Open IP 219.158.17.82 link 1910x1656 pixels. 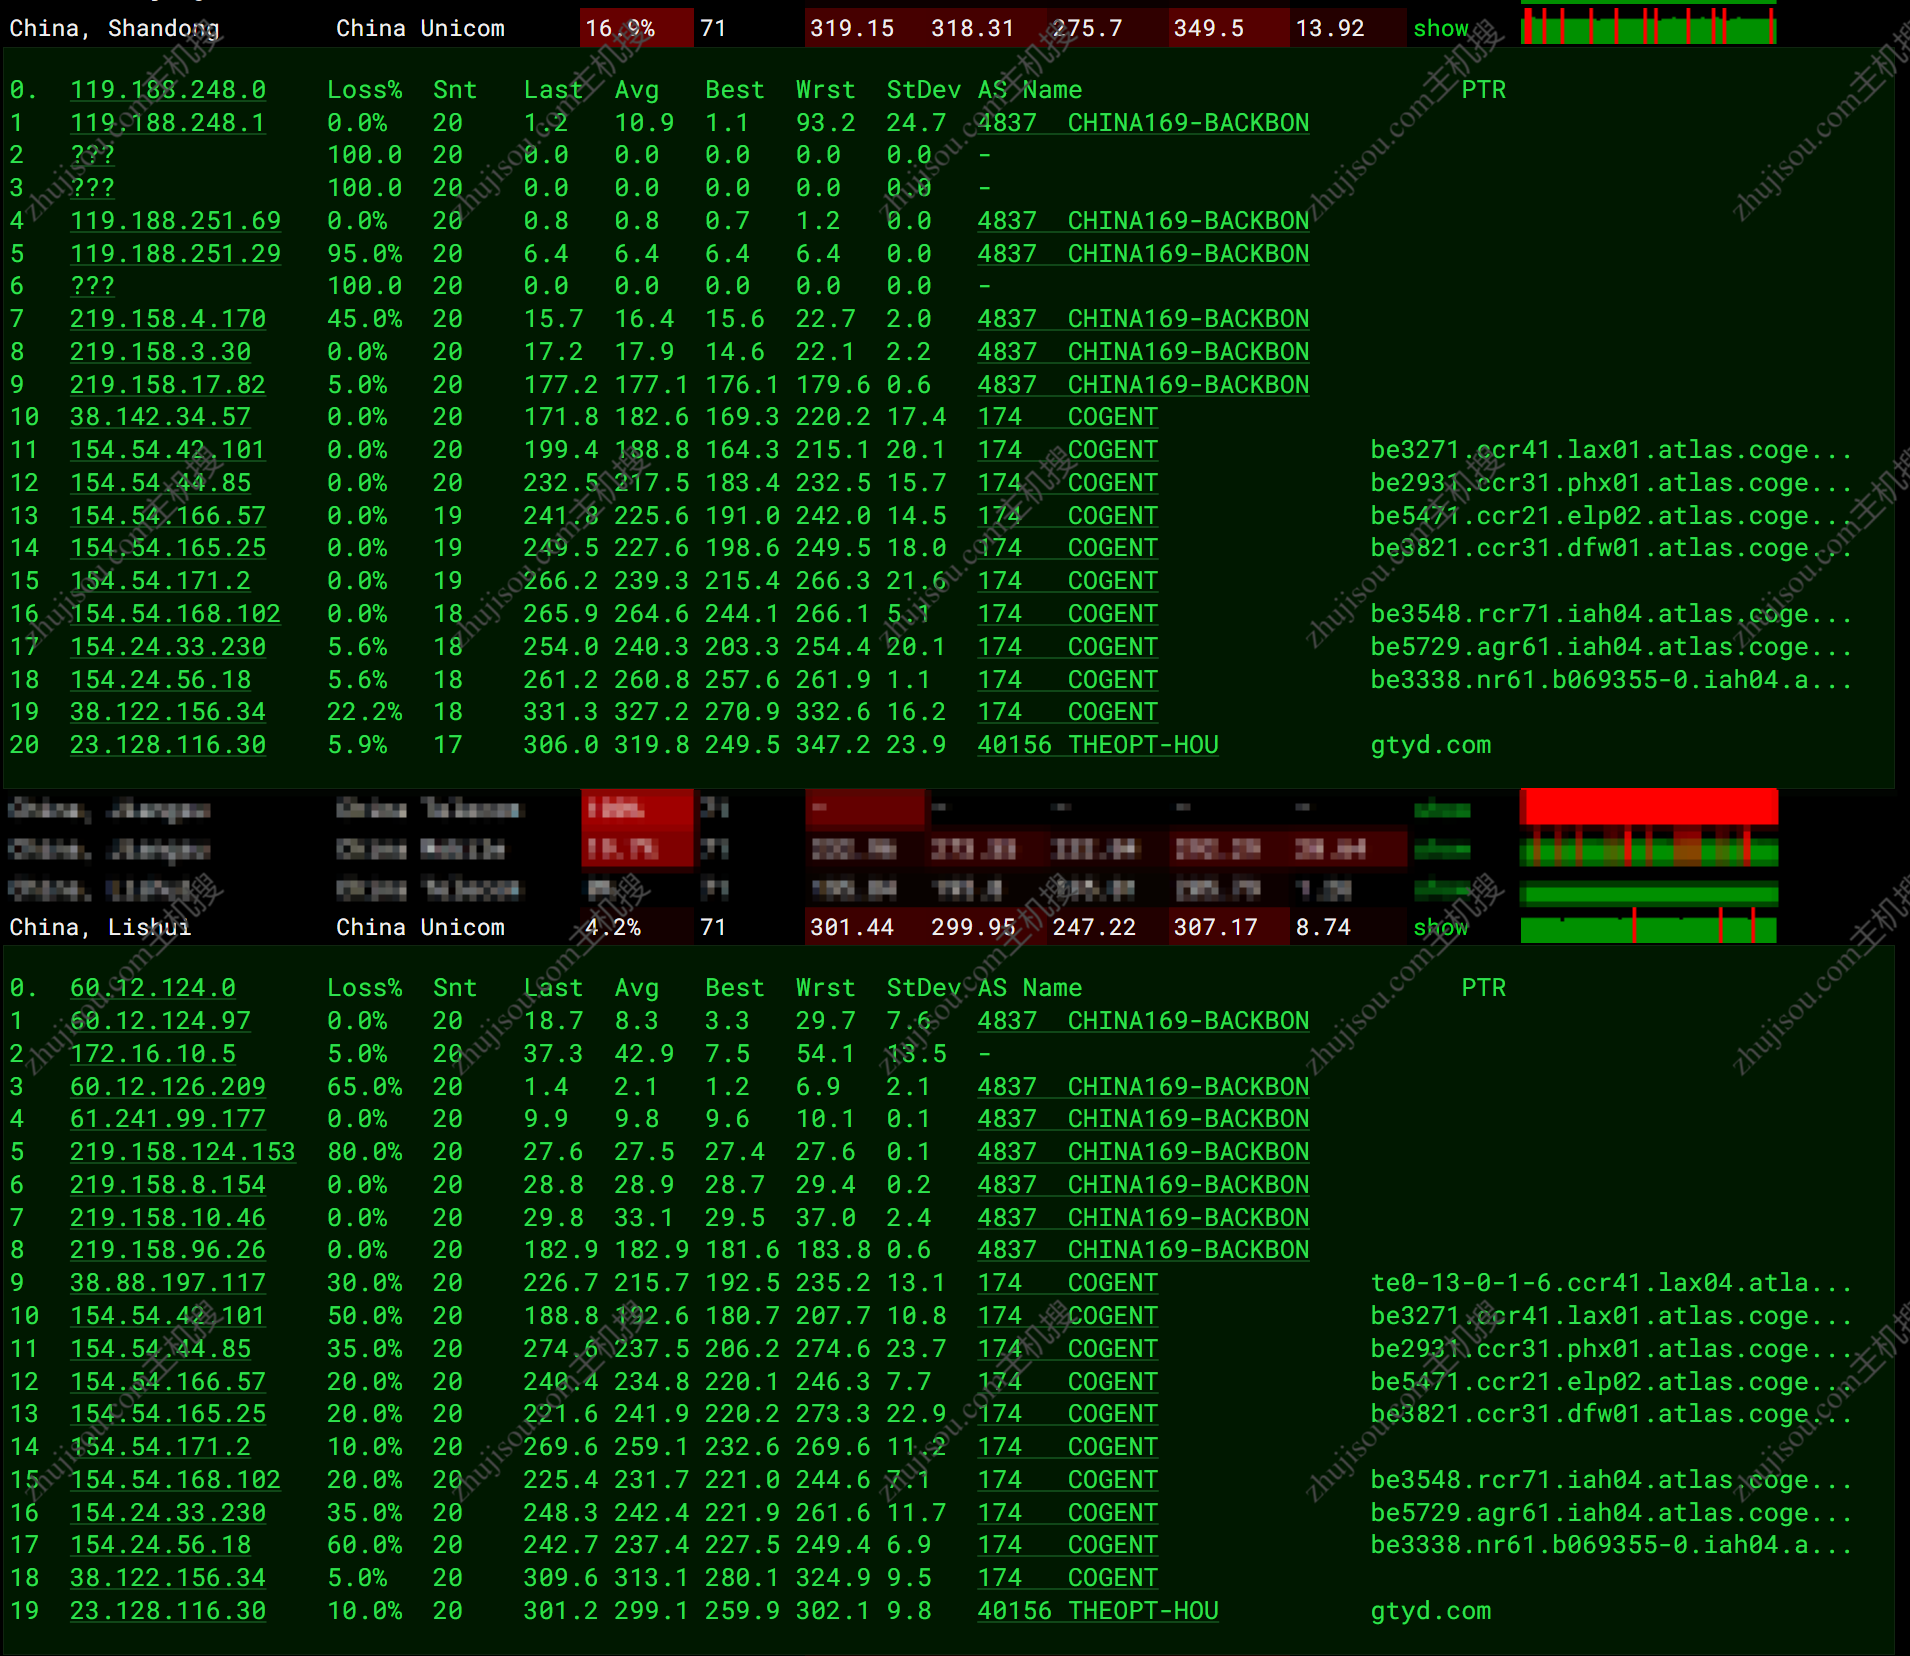click(168, 385)
